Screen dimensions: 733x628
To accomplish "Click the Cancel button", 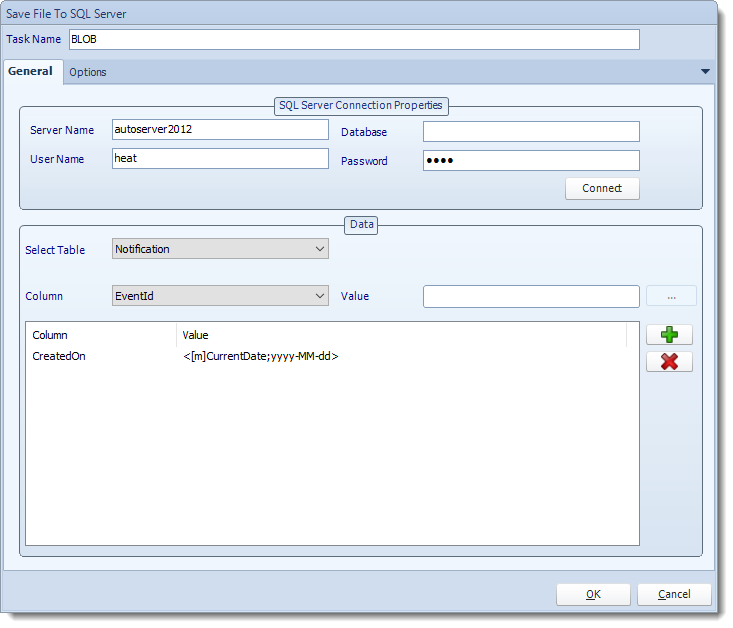I will tap(674, 594).
